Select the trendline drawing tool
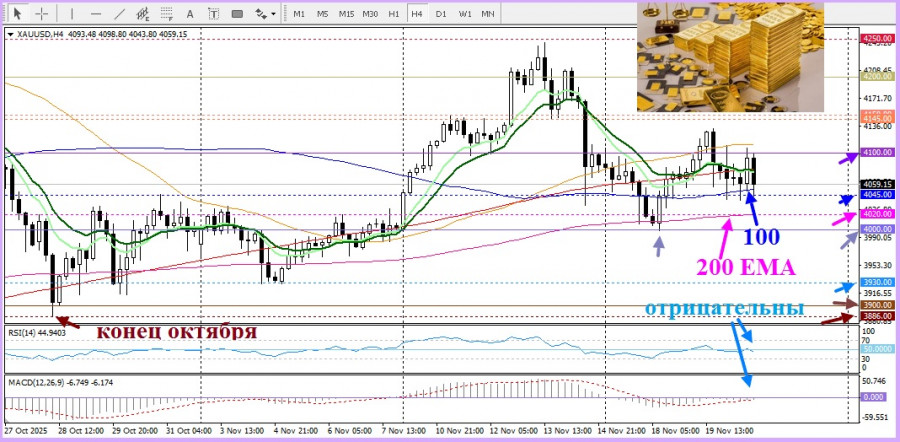The image size is (900, 442). tap(120, 13)
